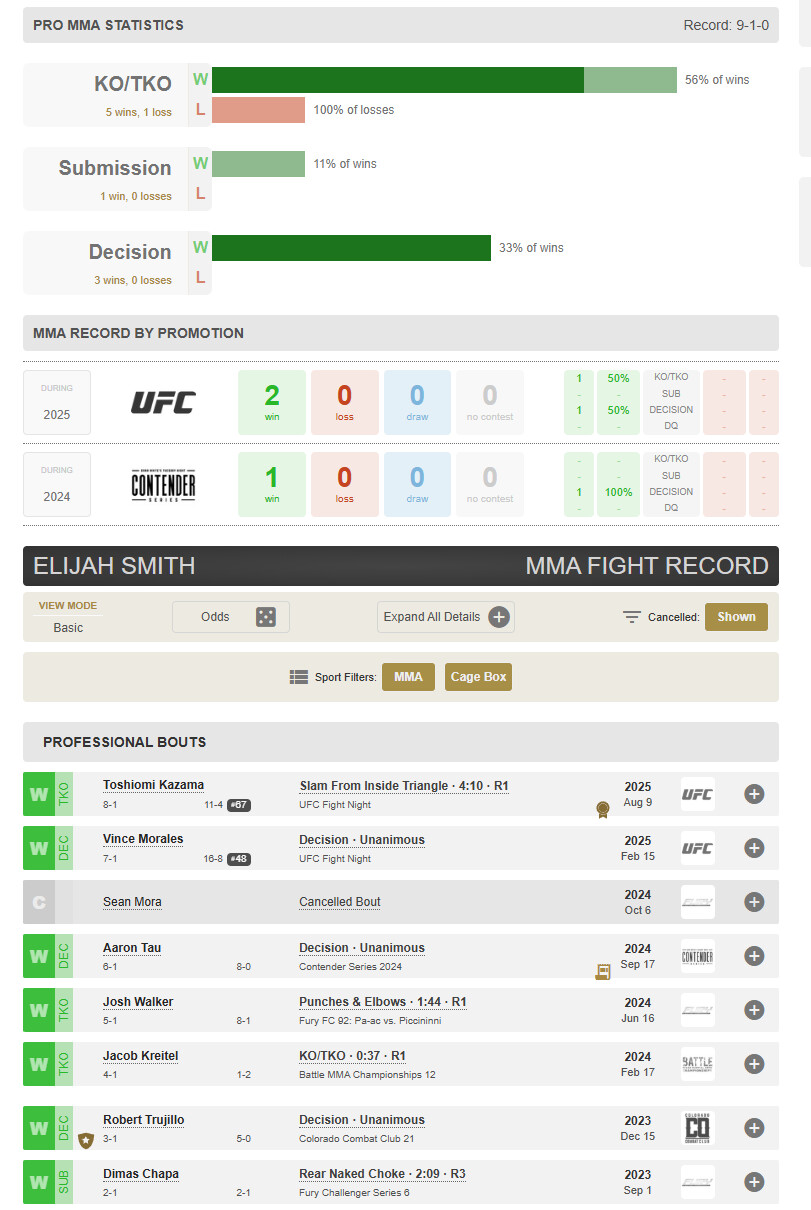The image size is (811, 1210).
Task: Click the Colorado Combat Club logo on Trujillo row
Action: [697, 1128]
